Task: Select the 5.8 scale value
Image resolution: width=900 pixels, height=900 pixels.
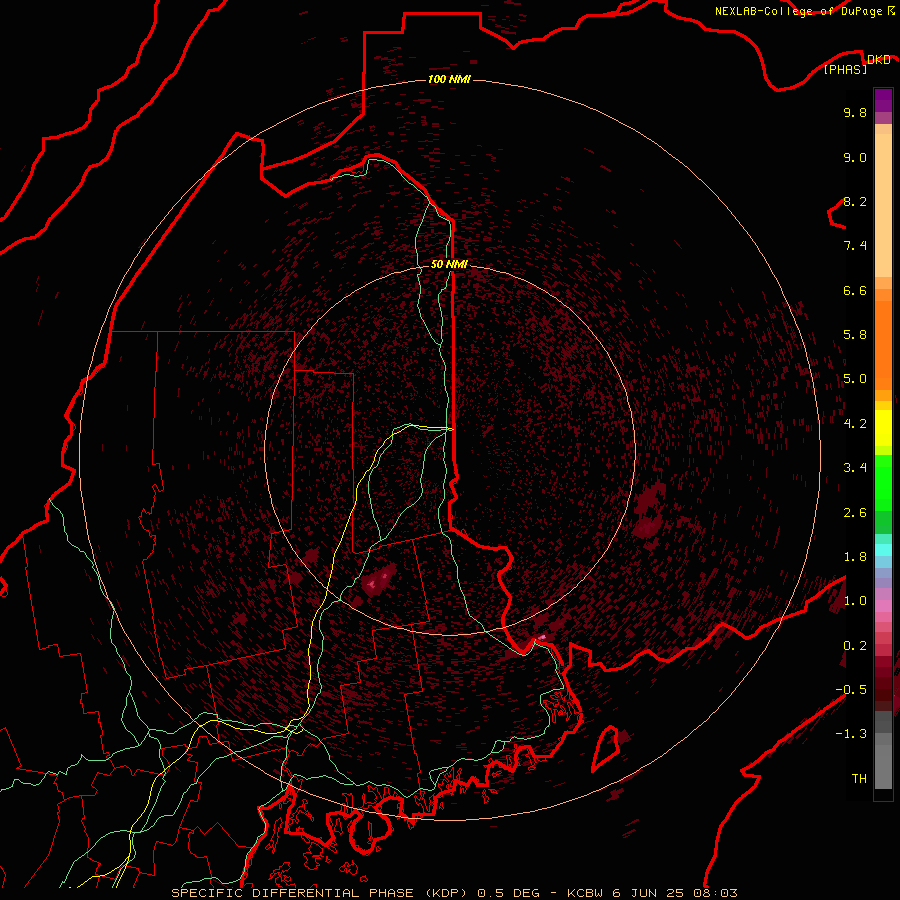Action: 855,335
